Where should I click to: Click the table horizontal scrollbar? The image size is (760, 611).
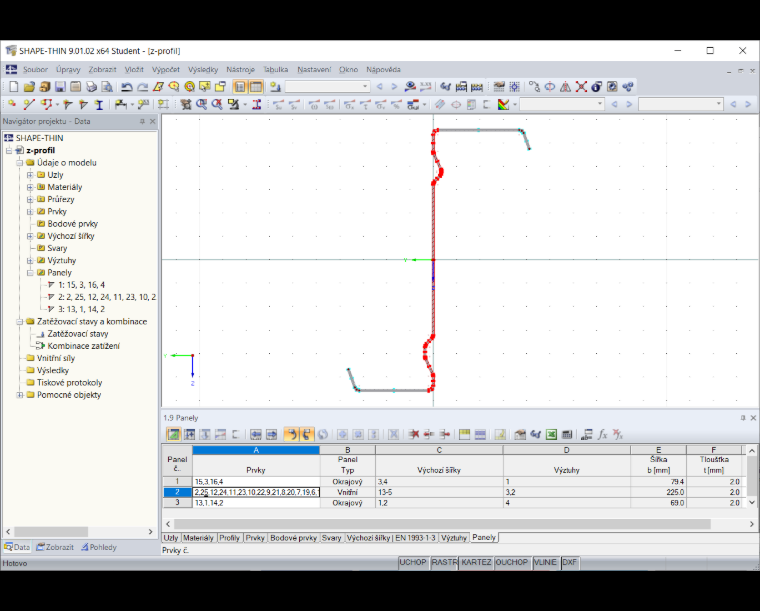(x=442, y=524)
